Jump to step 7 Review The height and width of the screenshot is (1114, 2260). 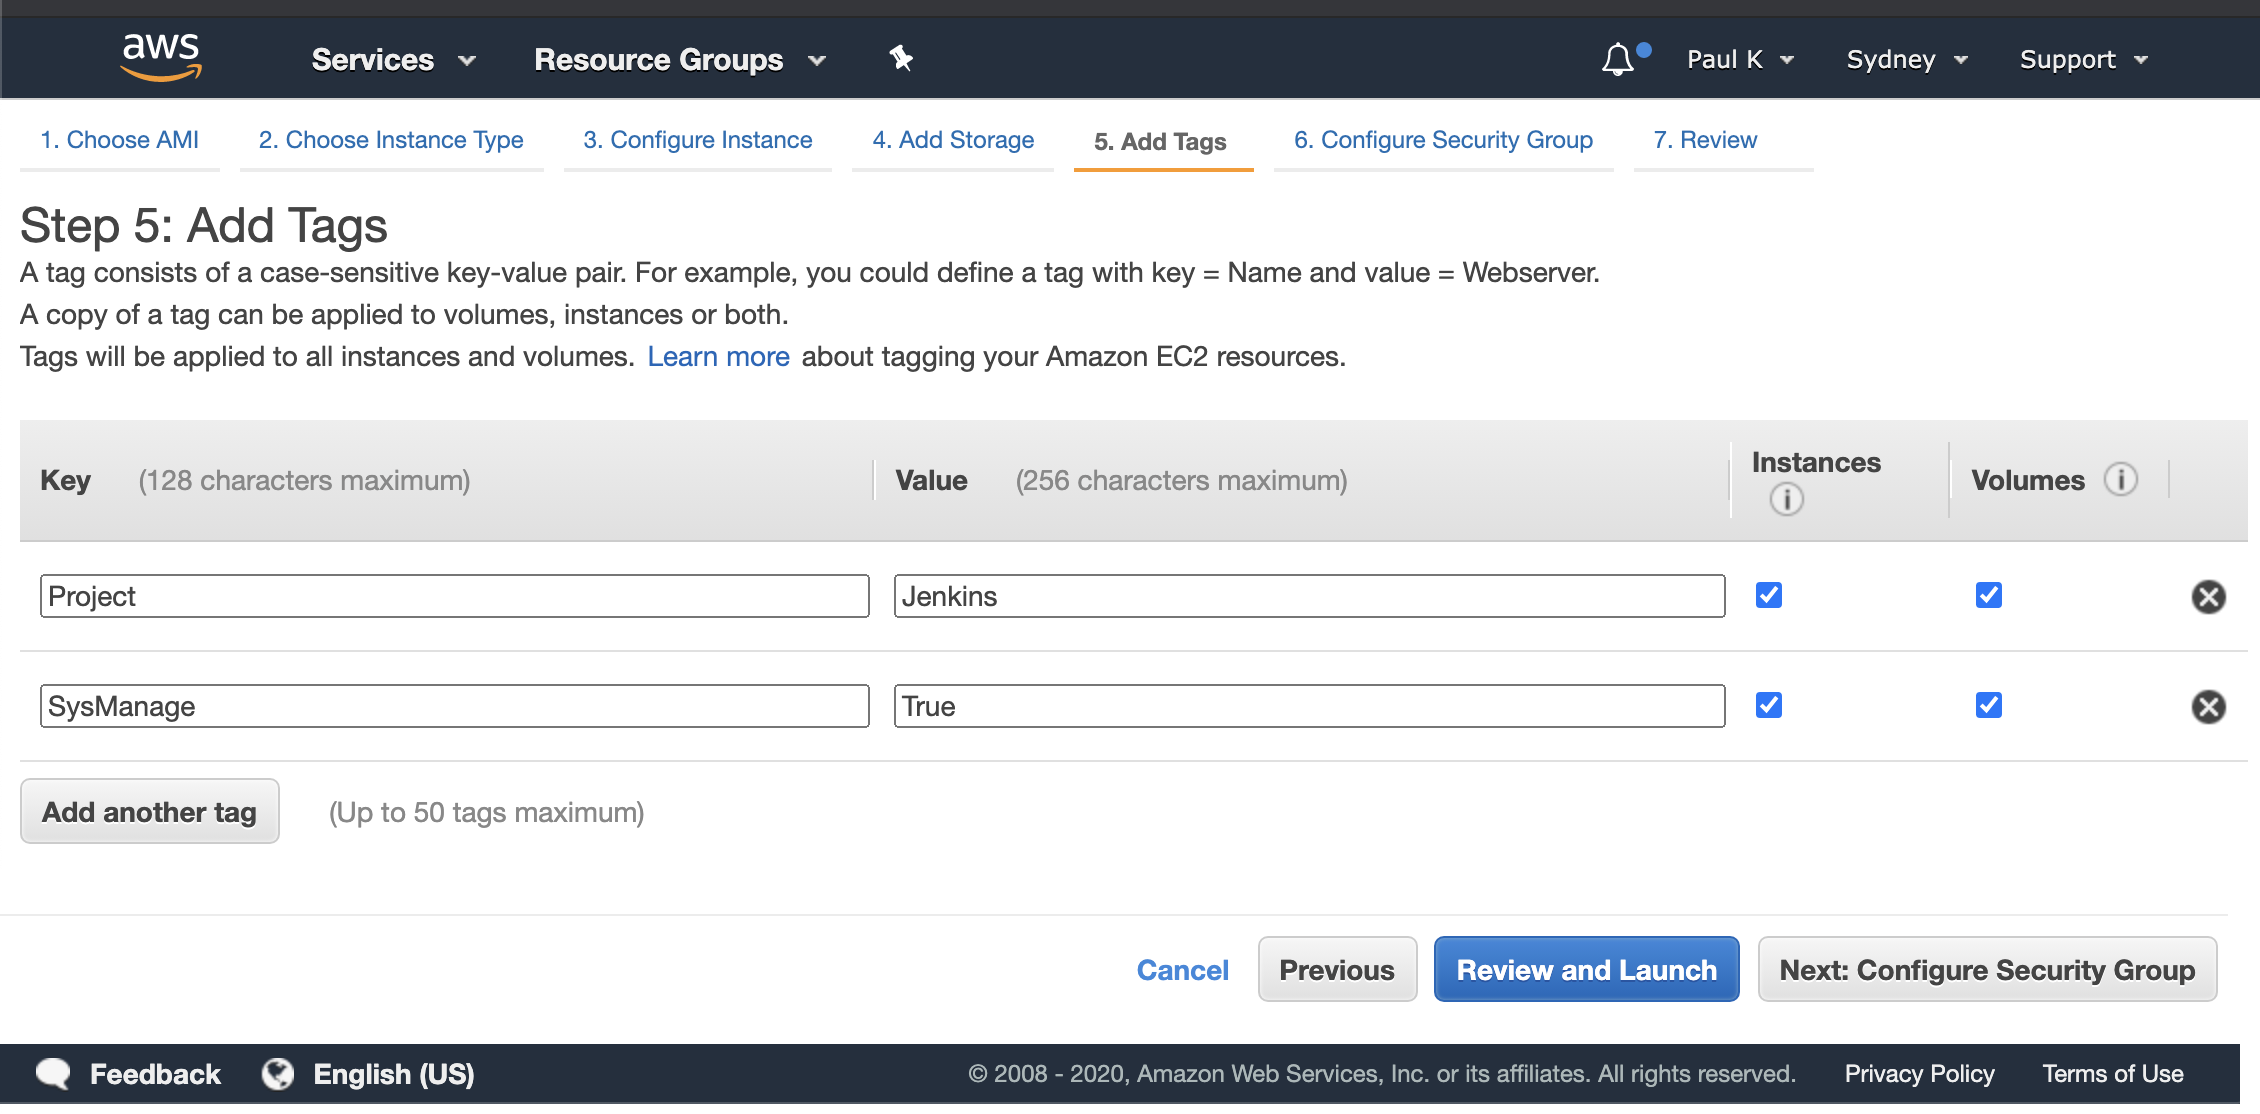(x=1705, y=140)
